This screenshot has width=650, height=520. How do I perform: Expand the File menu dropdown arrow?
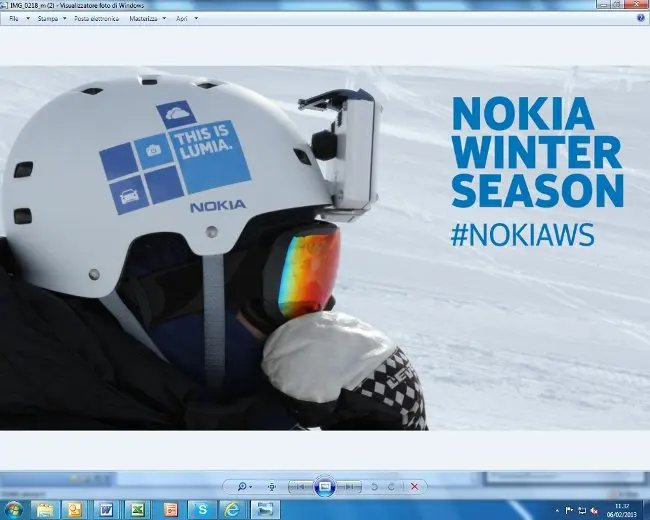pos(28,19)
